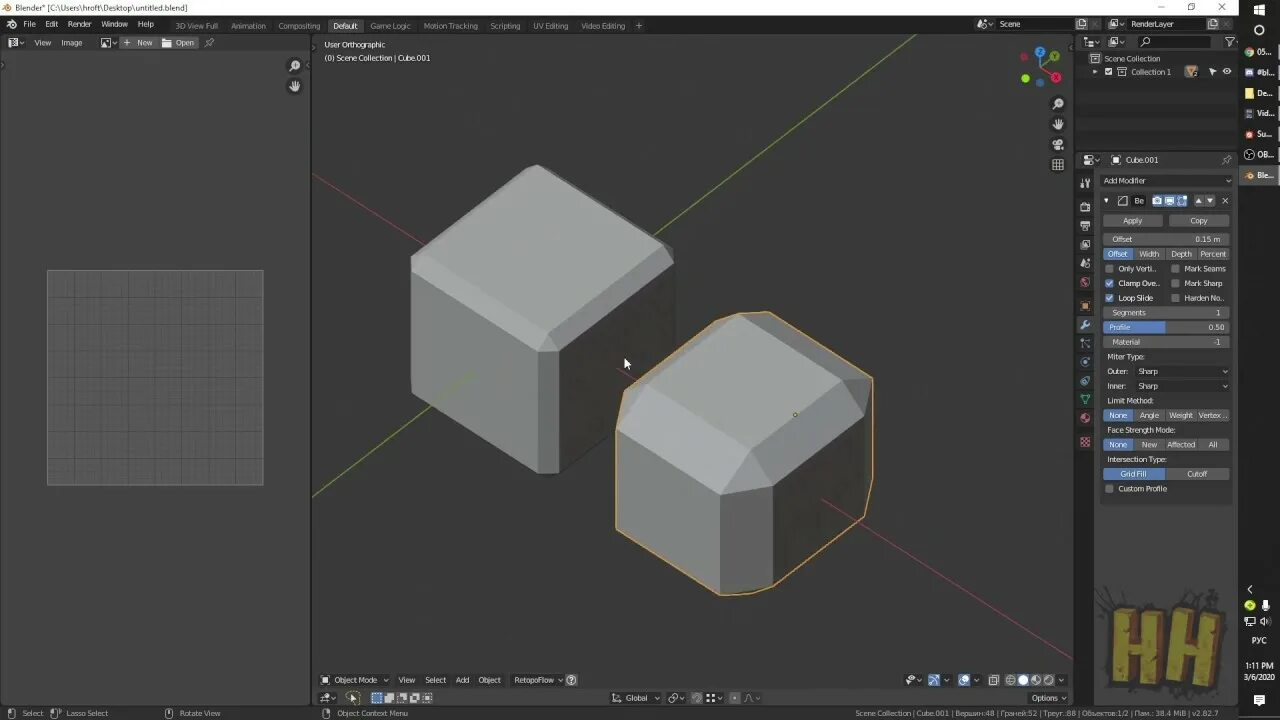1280x720 pixels.
Task: Open the Material properties tab
Action: 1085,418
